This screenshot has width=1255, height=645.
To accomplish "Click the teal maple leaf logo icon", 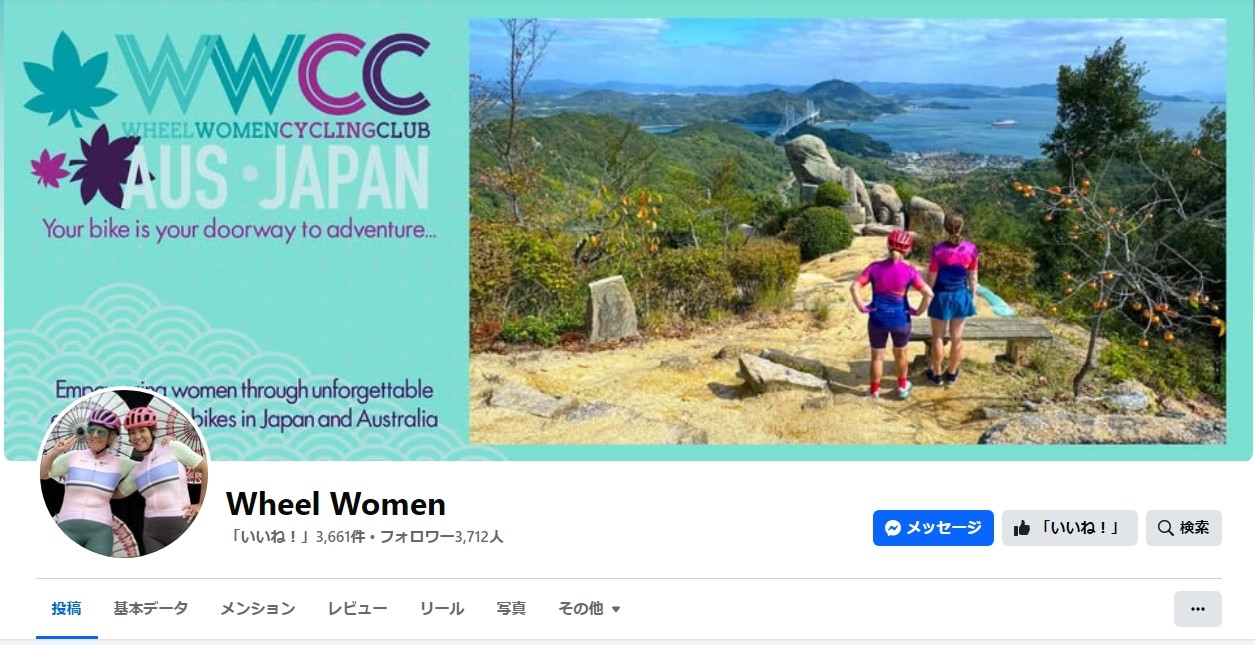I will point(68,78).
